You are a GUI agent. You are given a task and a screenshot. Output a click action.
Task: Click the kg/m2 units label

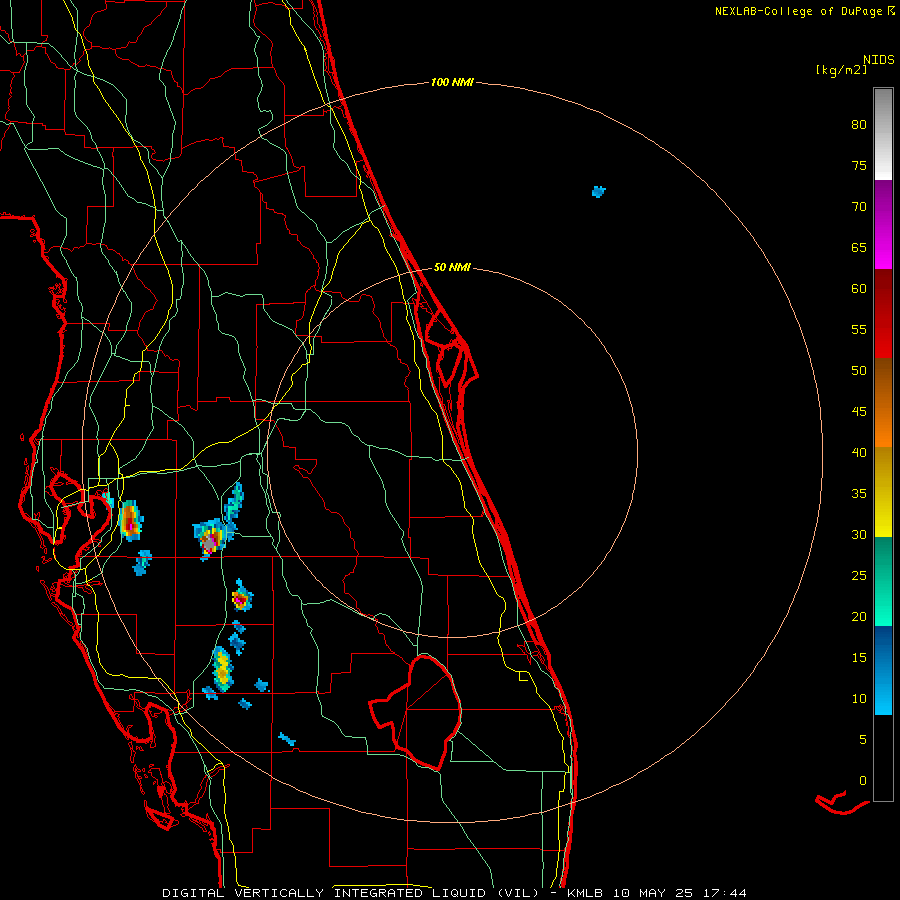(841, 70)
